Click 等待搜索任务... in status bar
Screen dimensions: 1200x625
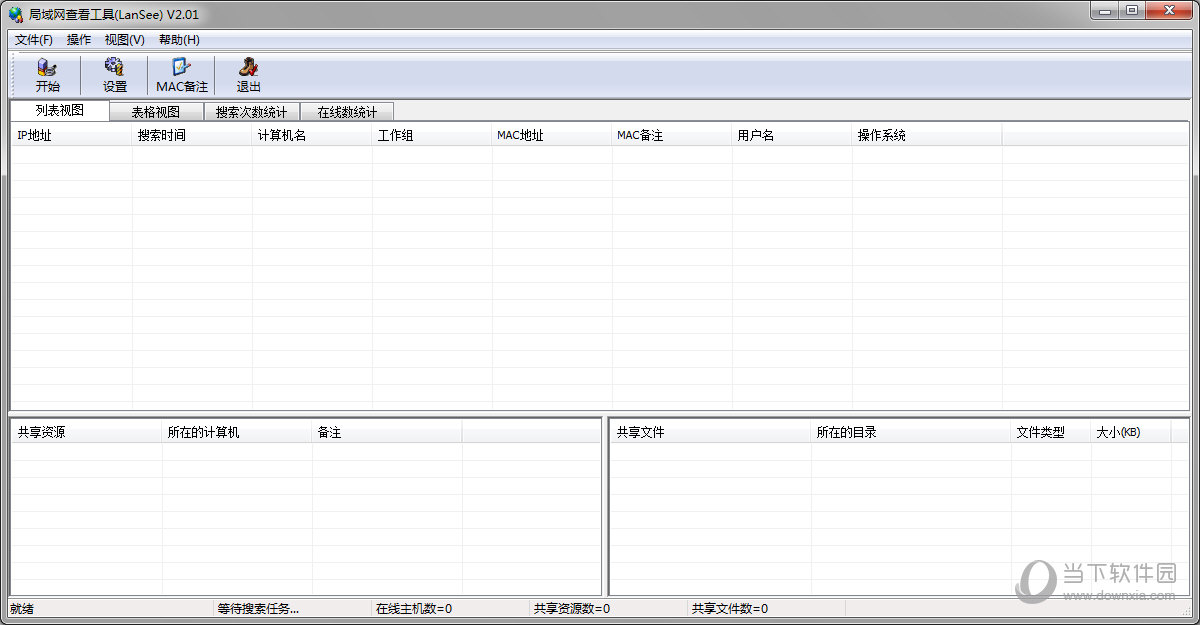click(258, 608)
